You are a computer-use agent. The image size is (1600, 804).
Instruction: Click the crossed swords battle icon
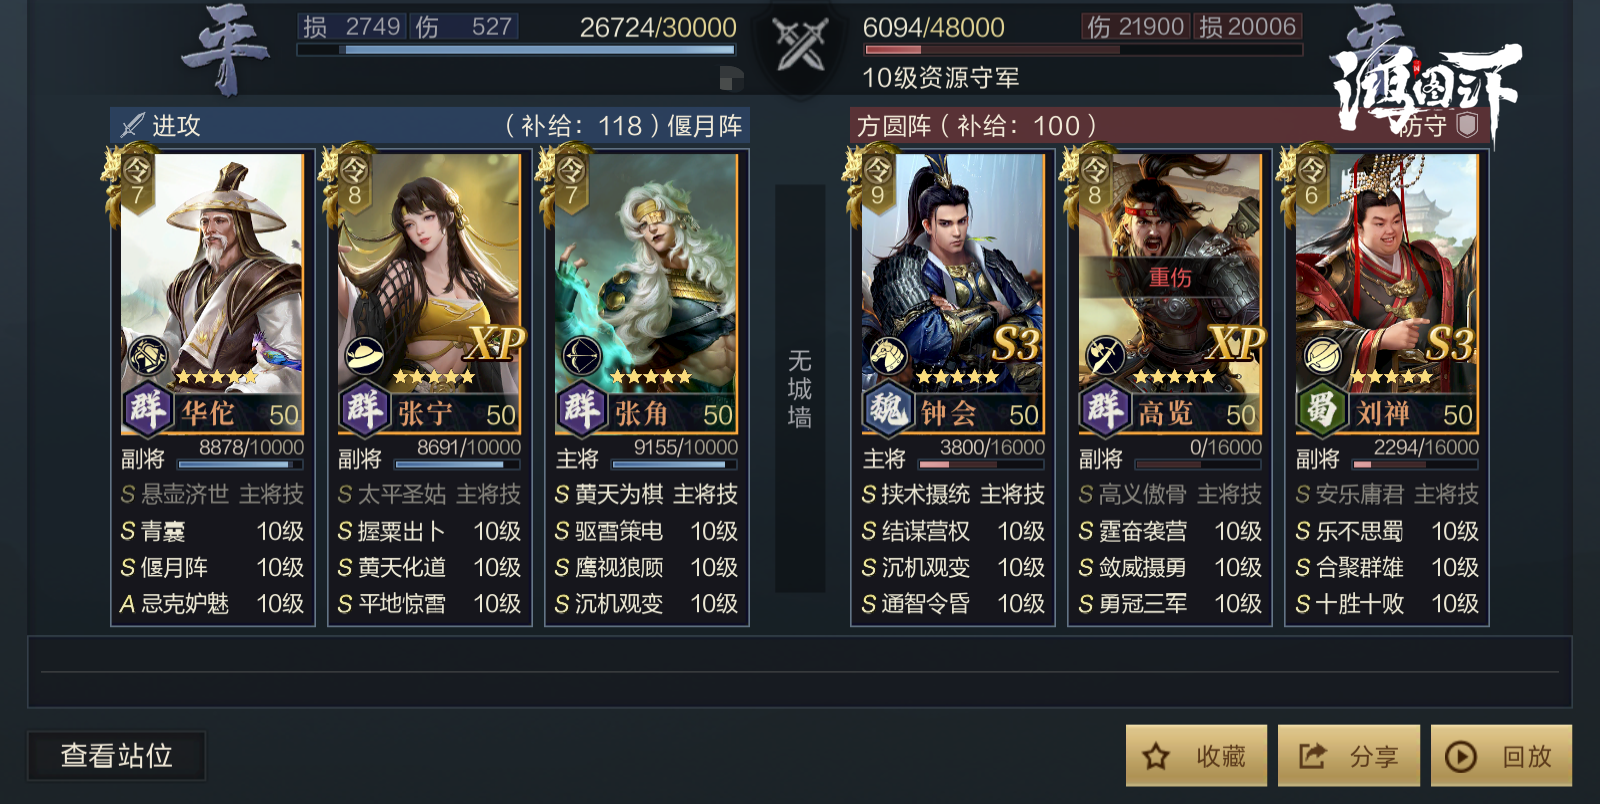point(801,44)
